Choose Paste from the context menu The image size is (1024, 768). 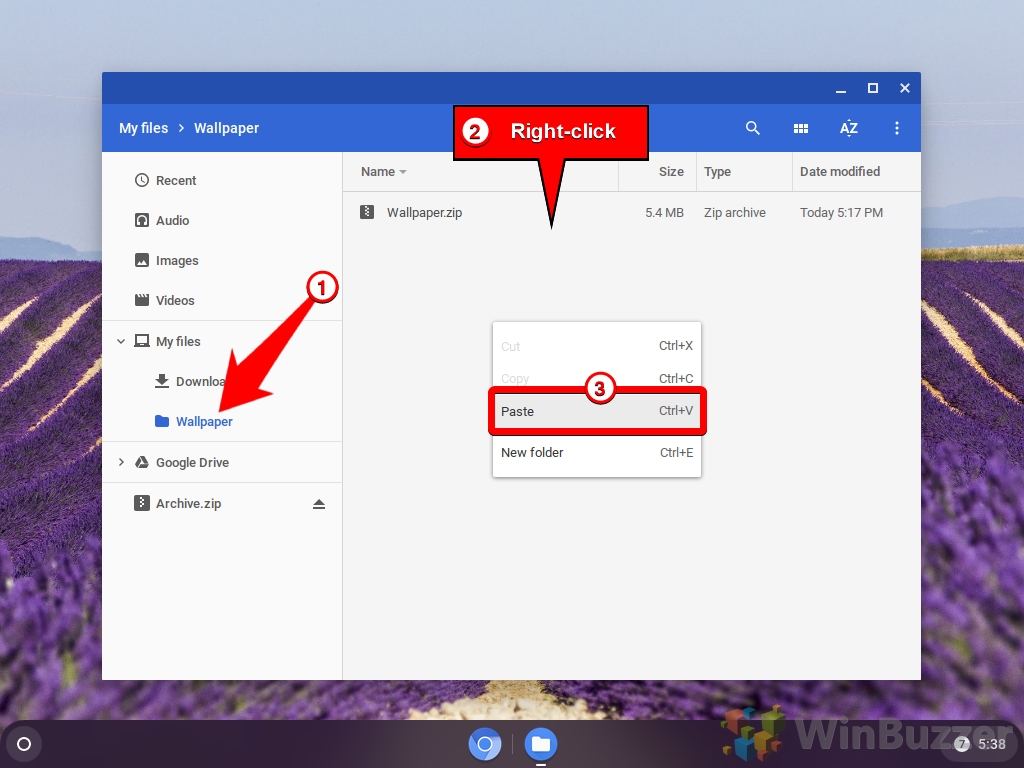(x=597, y=411)
